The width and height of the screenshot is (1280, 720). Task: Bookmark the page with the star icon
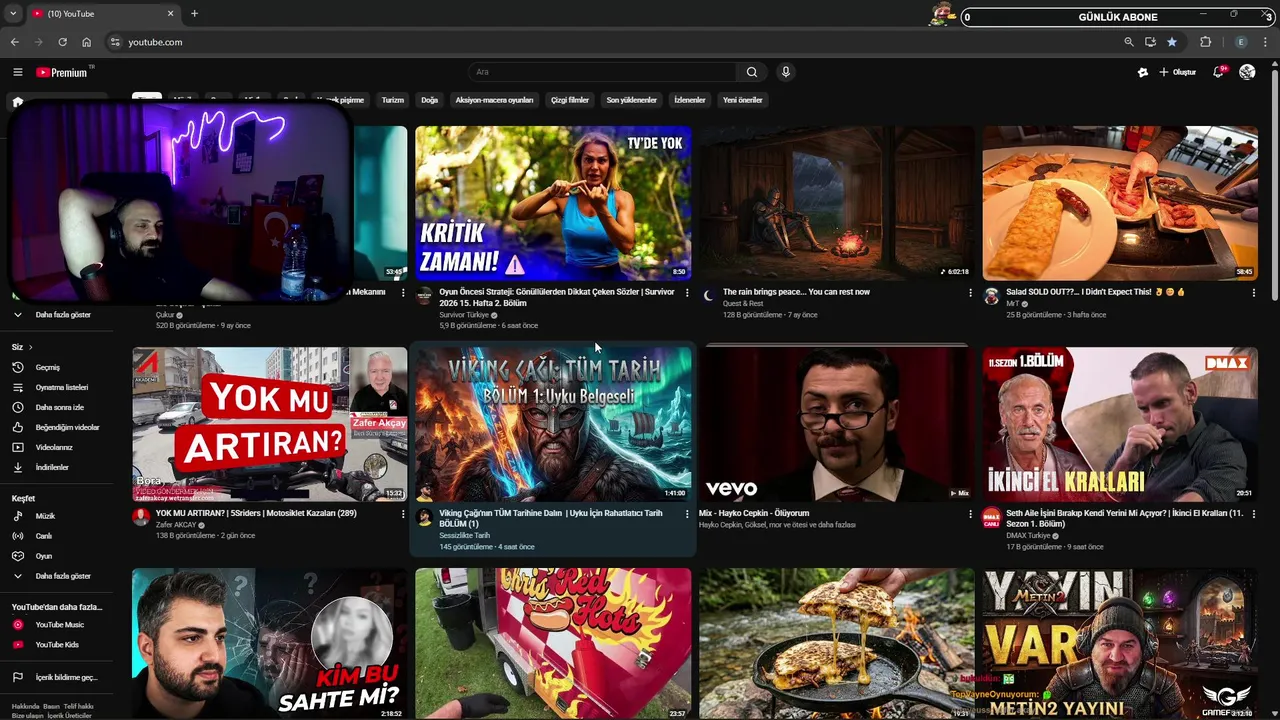1172,42
